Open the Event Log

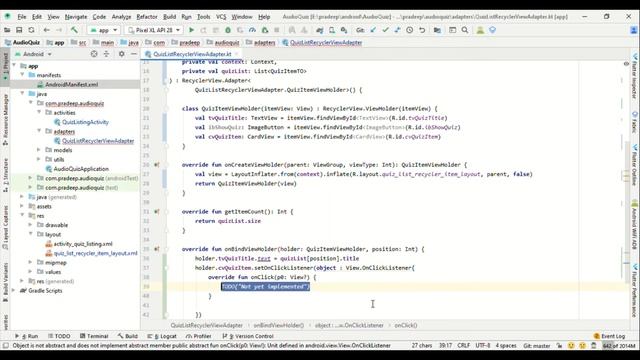point(609,336)
